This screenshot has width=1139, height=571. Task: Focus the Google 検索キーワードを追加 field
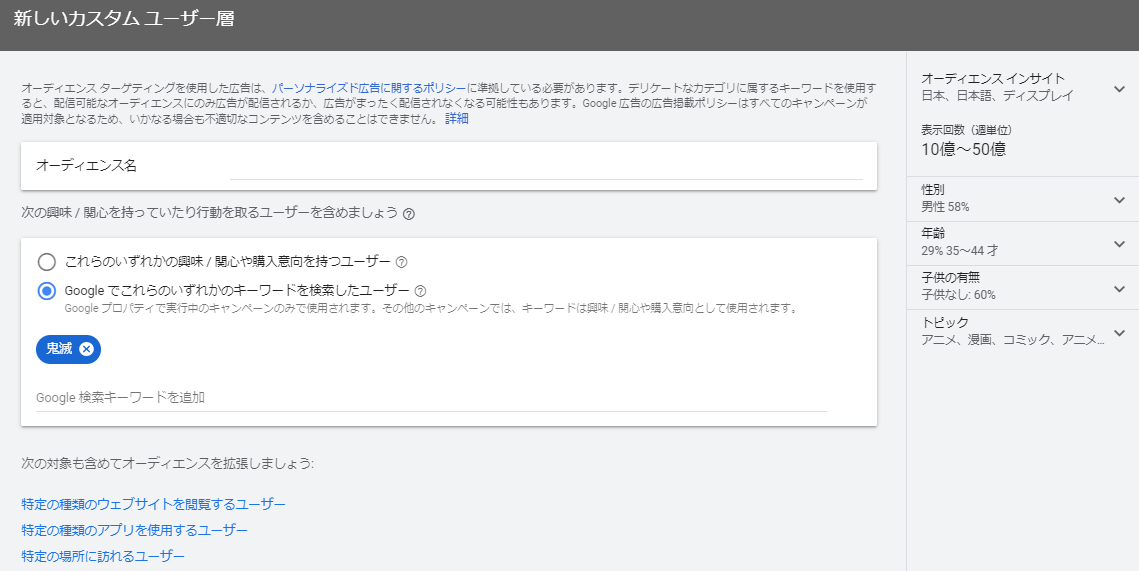pos(431,397)
